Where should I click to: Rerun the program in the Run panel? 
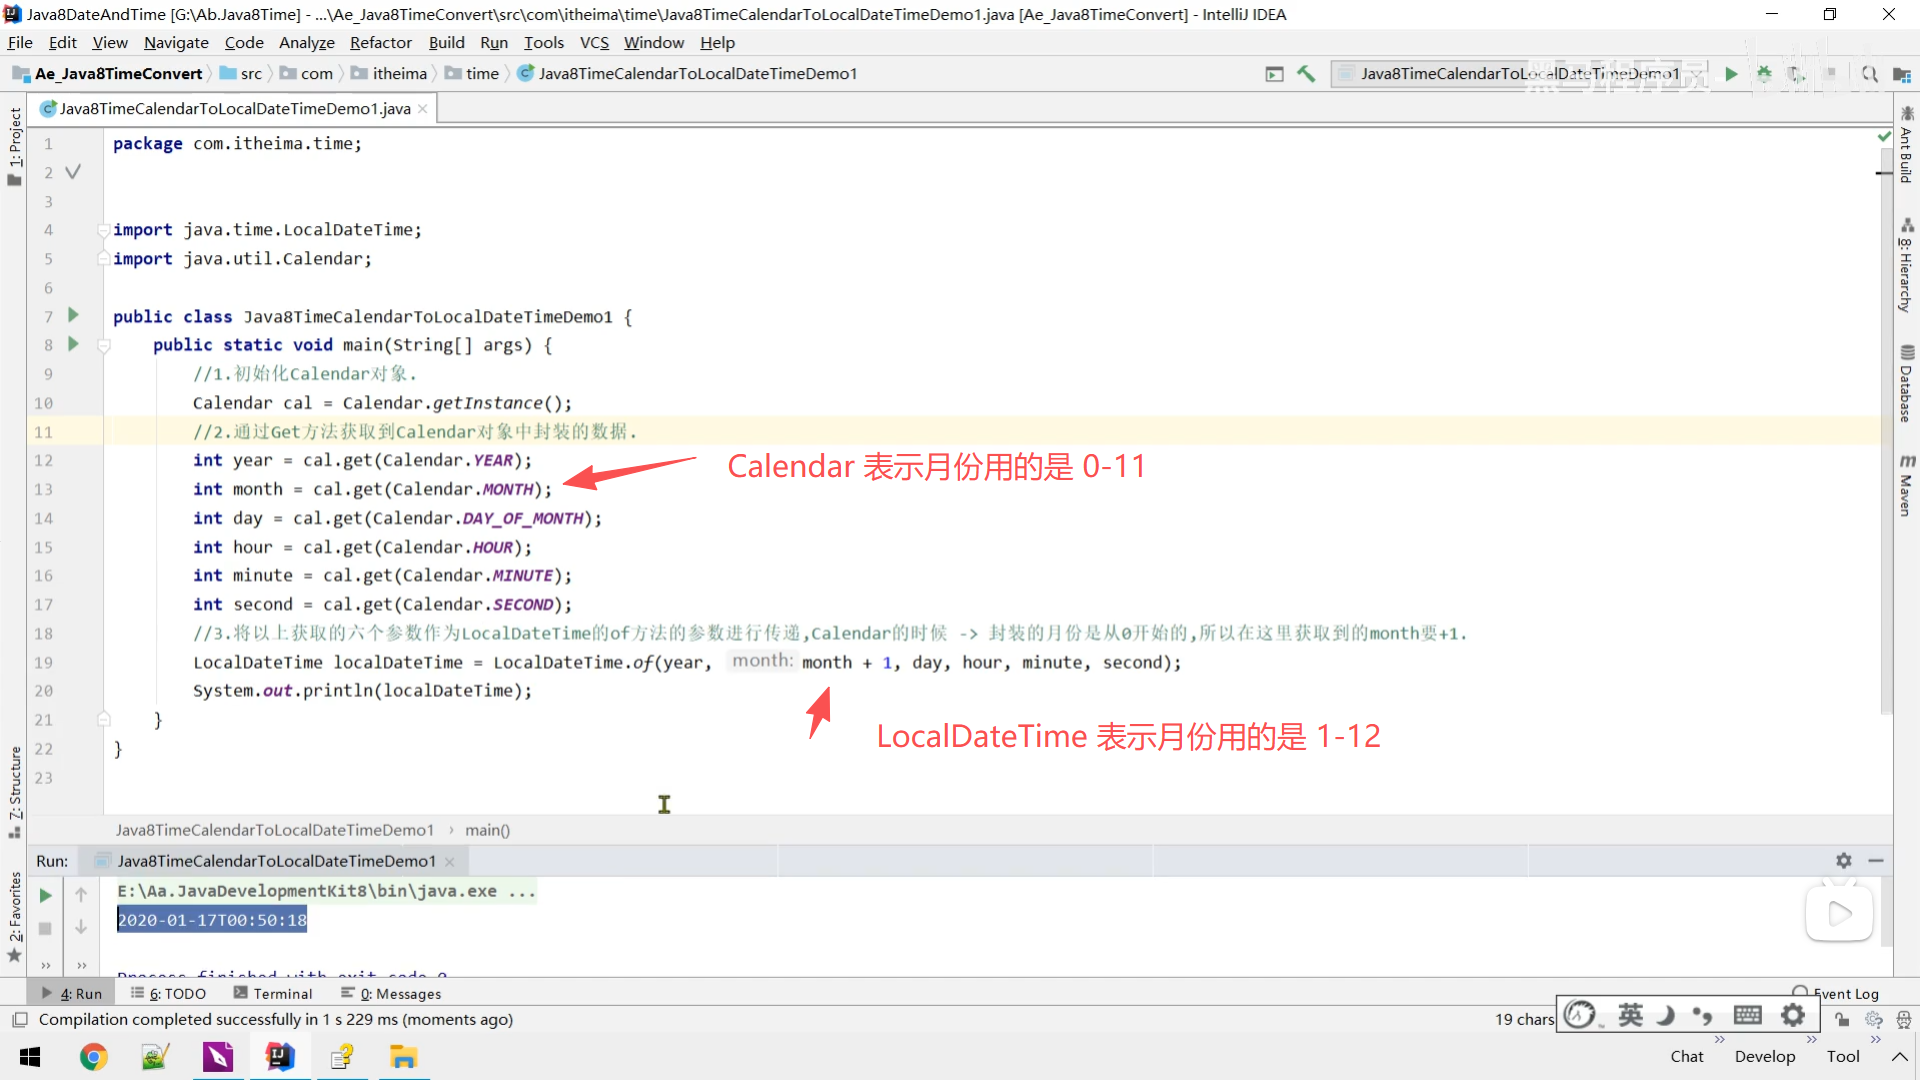coord(45,895)
